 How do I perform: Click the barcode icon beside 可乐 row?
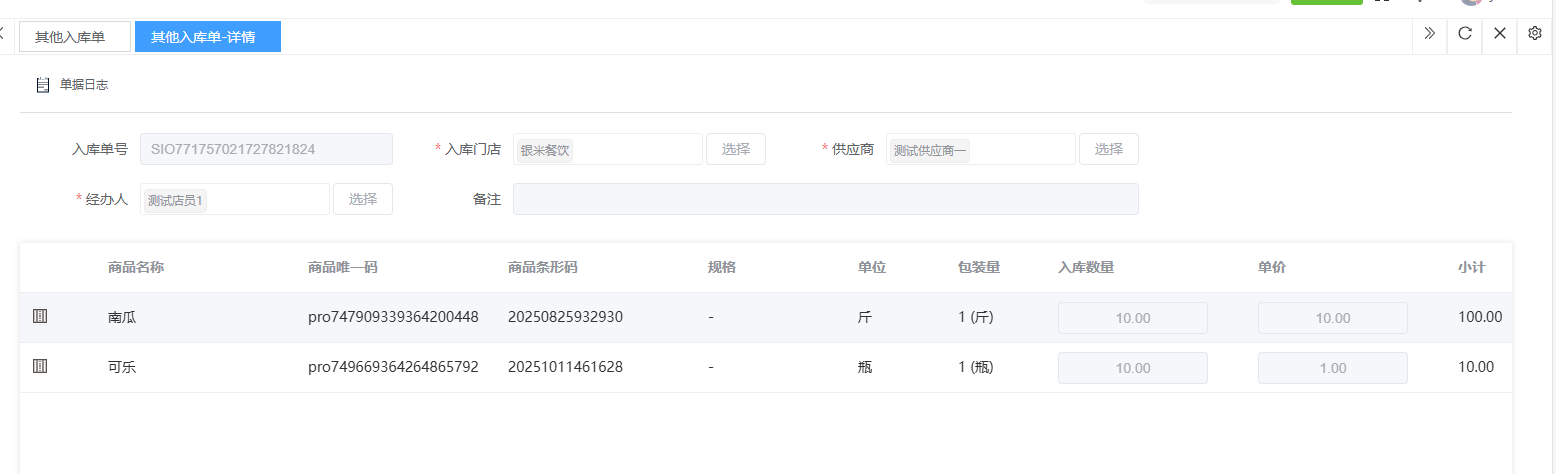click(40, 366)
